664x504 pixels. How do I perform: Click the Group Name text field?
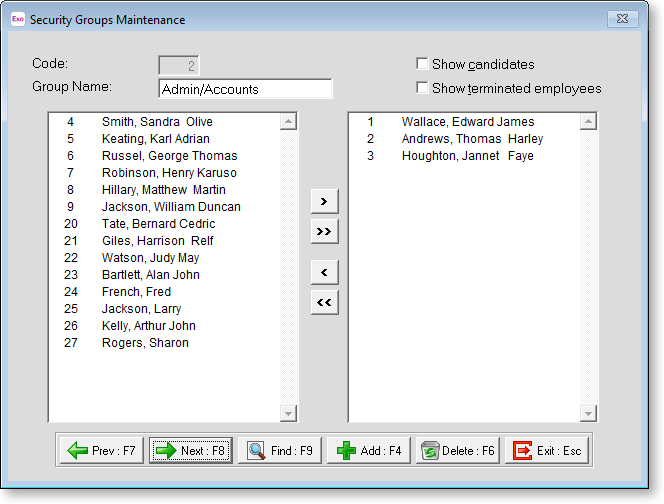tap(245, 89)
